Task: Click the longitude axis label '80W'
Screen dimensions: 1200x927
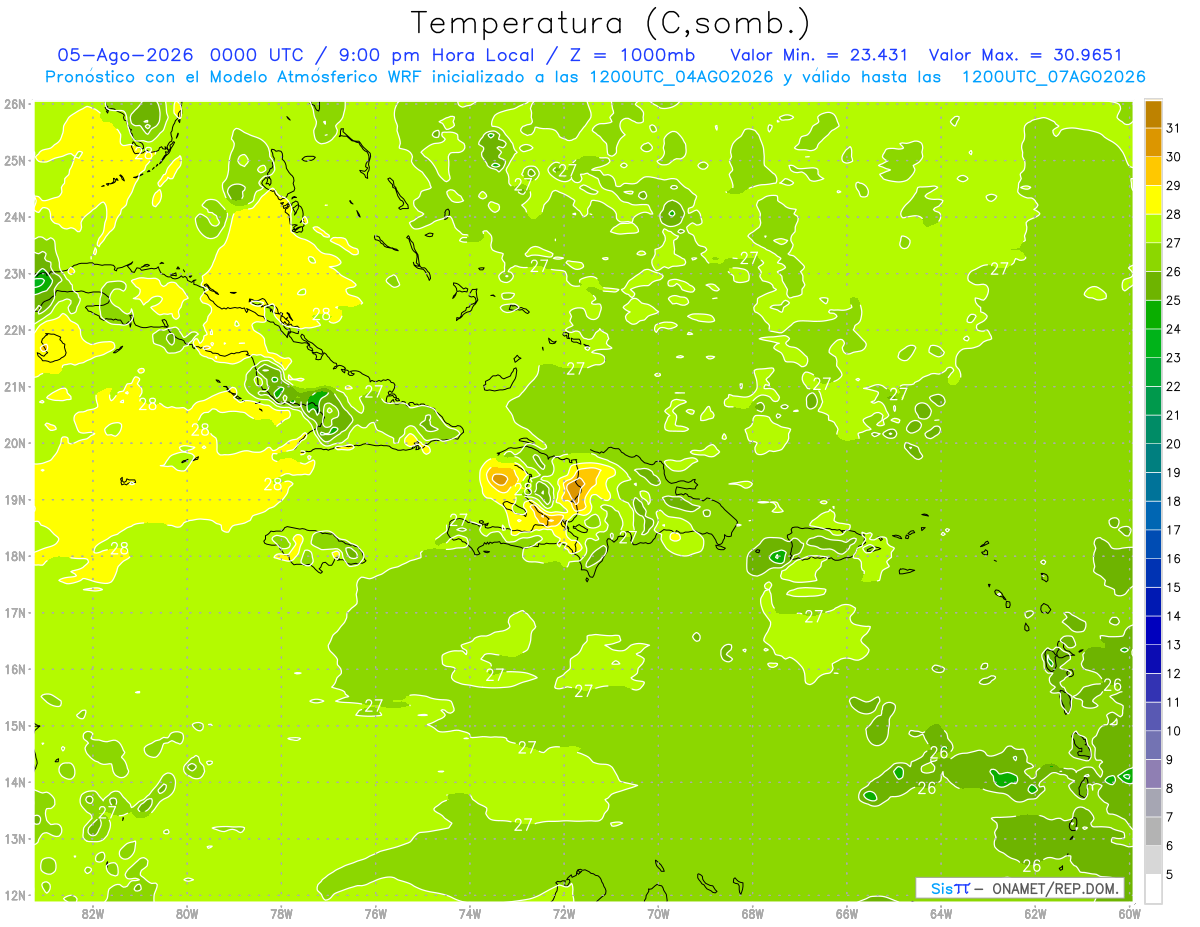Action: pos(187,913)
